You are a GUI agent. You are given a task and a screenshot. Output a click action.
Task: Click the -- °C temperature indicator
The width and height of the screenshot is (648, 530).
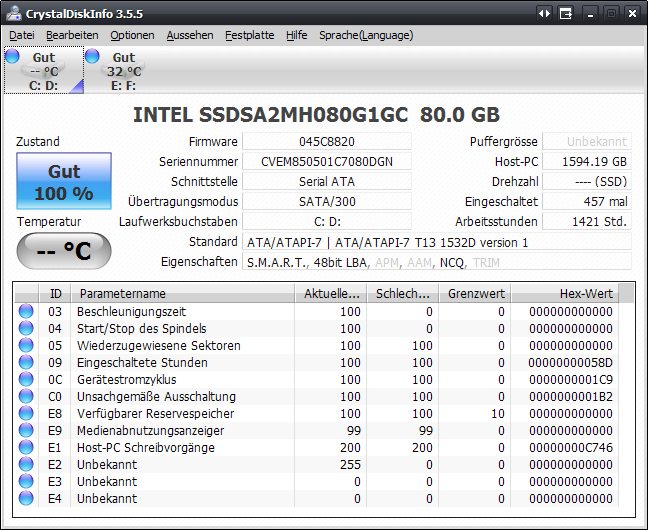tap(64, 251)
